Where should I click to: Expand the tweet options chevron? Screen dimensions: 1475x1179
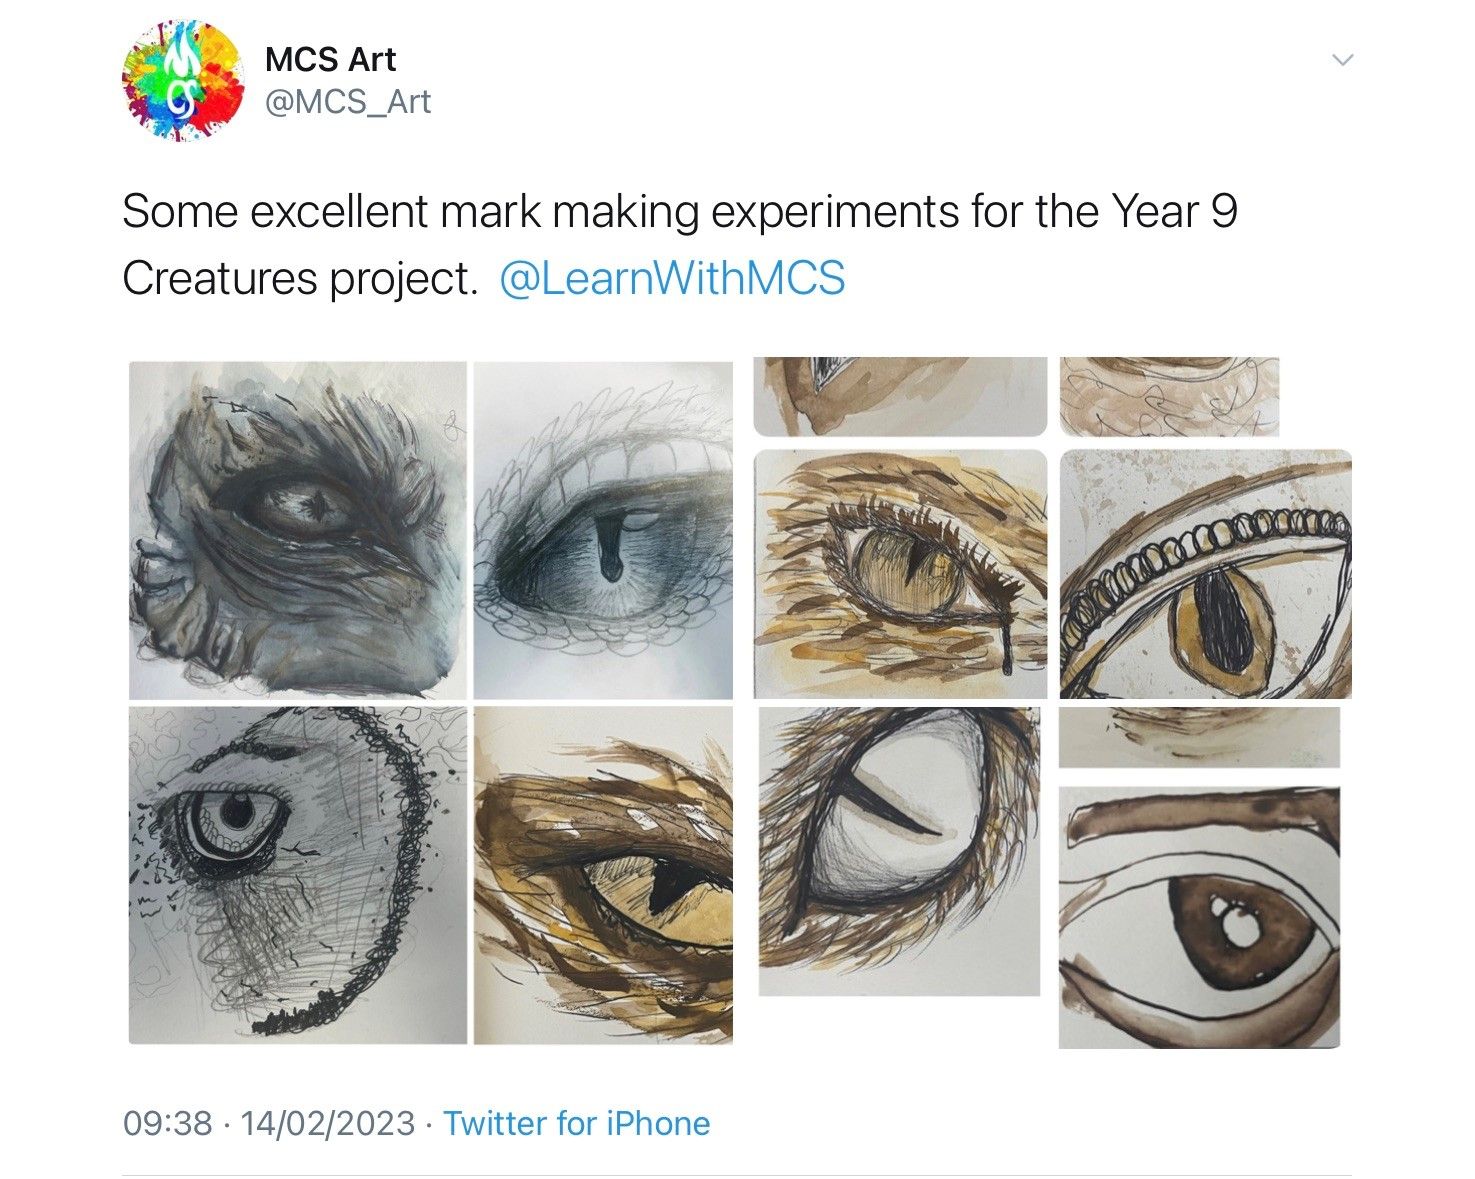1343,60
